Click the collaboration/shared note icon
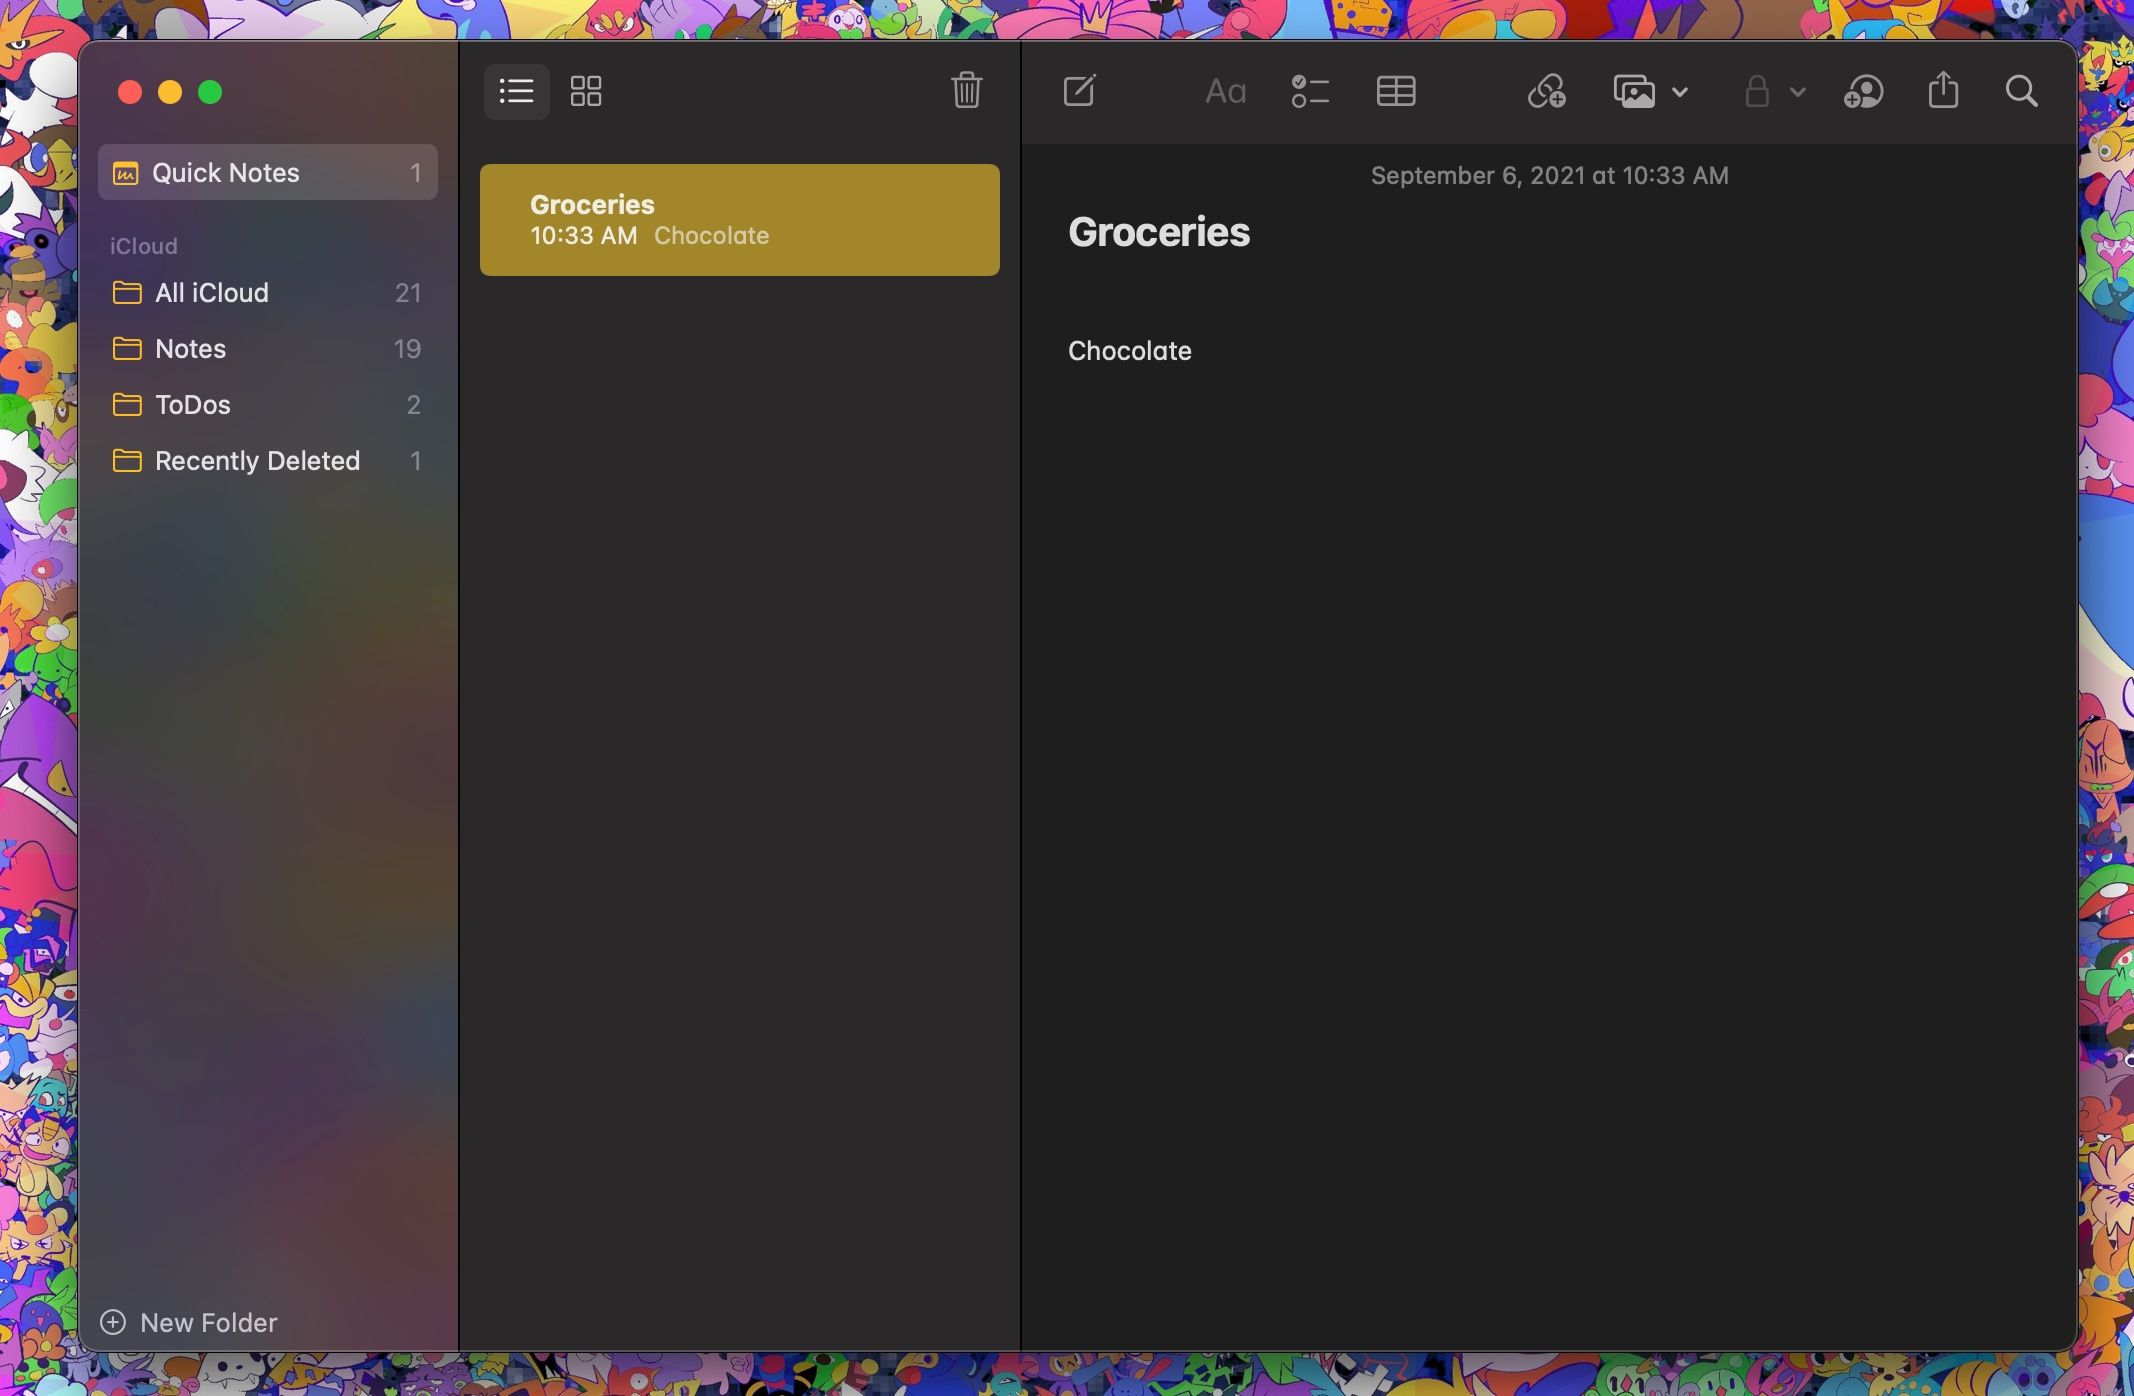 tap(1863, 90)
